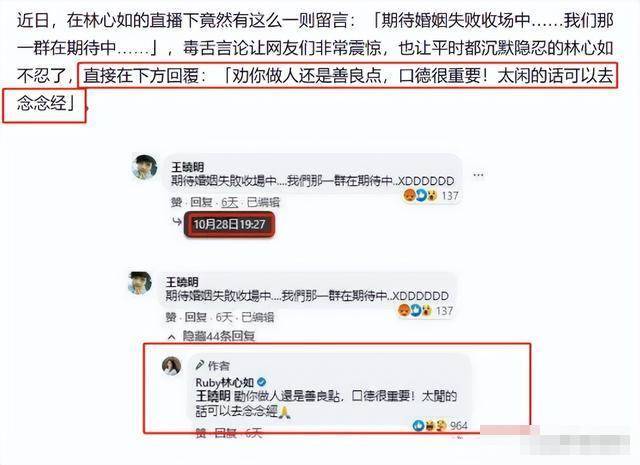Open first 王曉明 commenter avatar

click(x=144, y=167)
